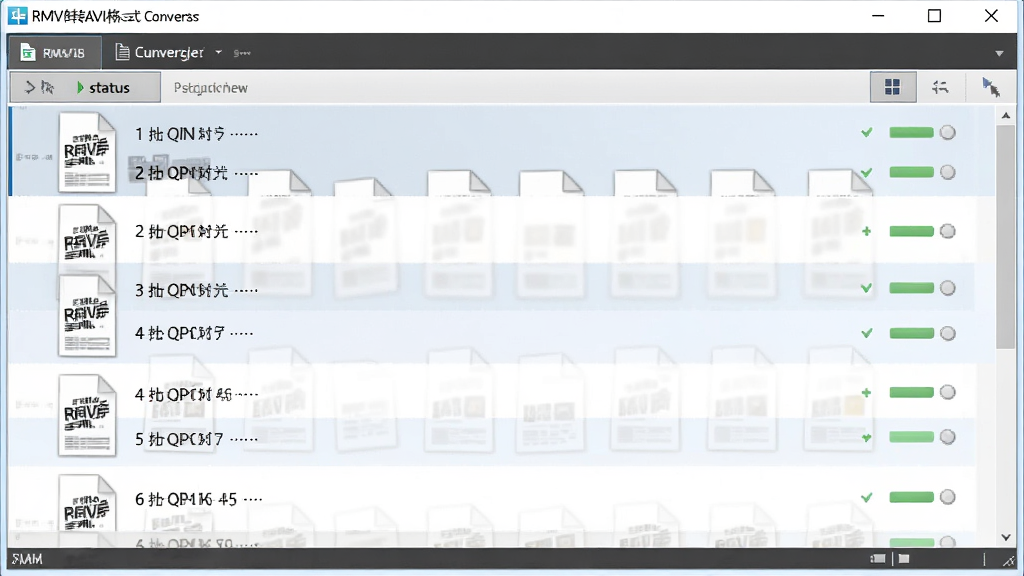The width and height of the screenshot is (1024, 576).
Task: Select radio circle in row 2 with plus marker
Action: coord(948,231)
